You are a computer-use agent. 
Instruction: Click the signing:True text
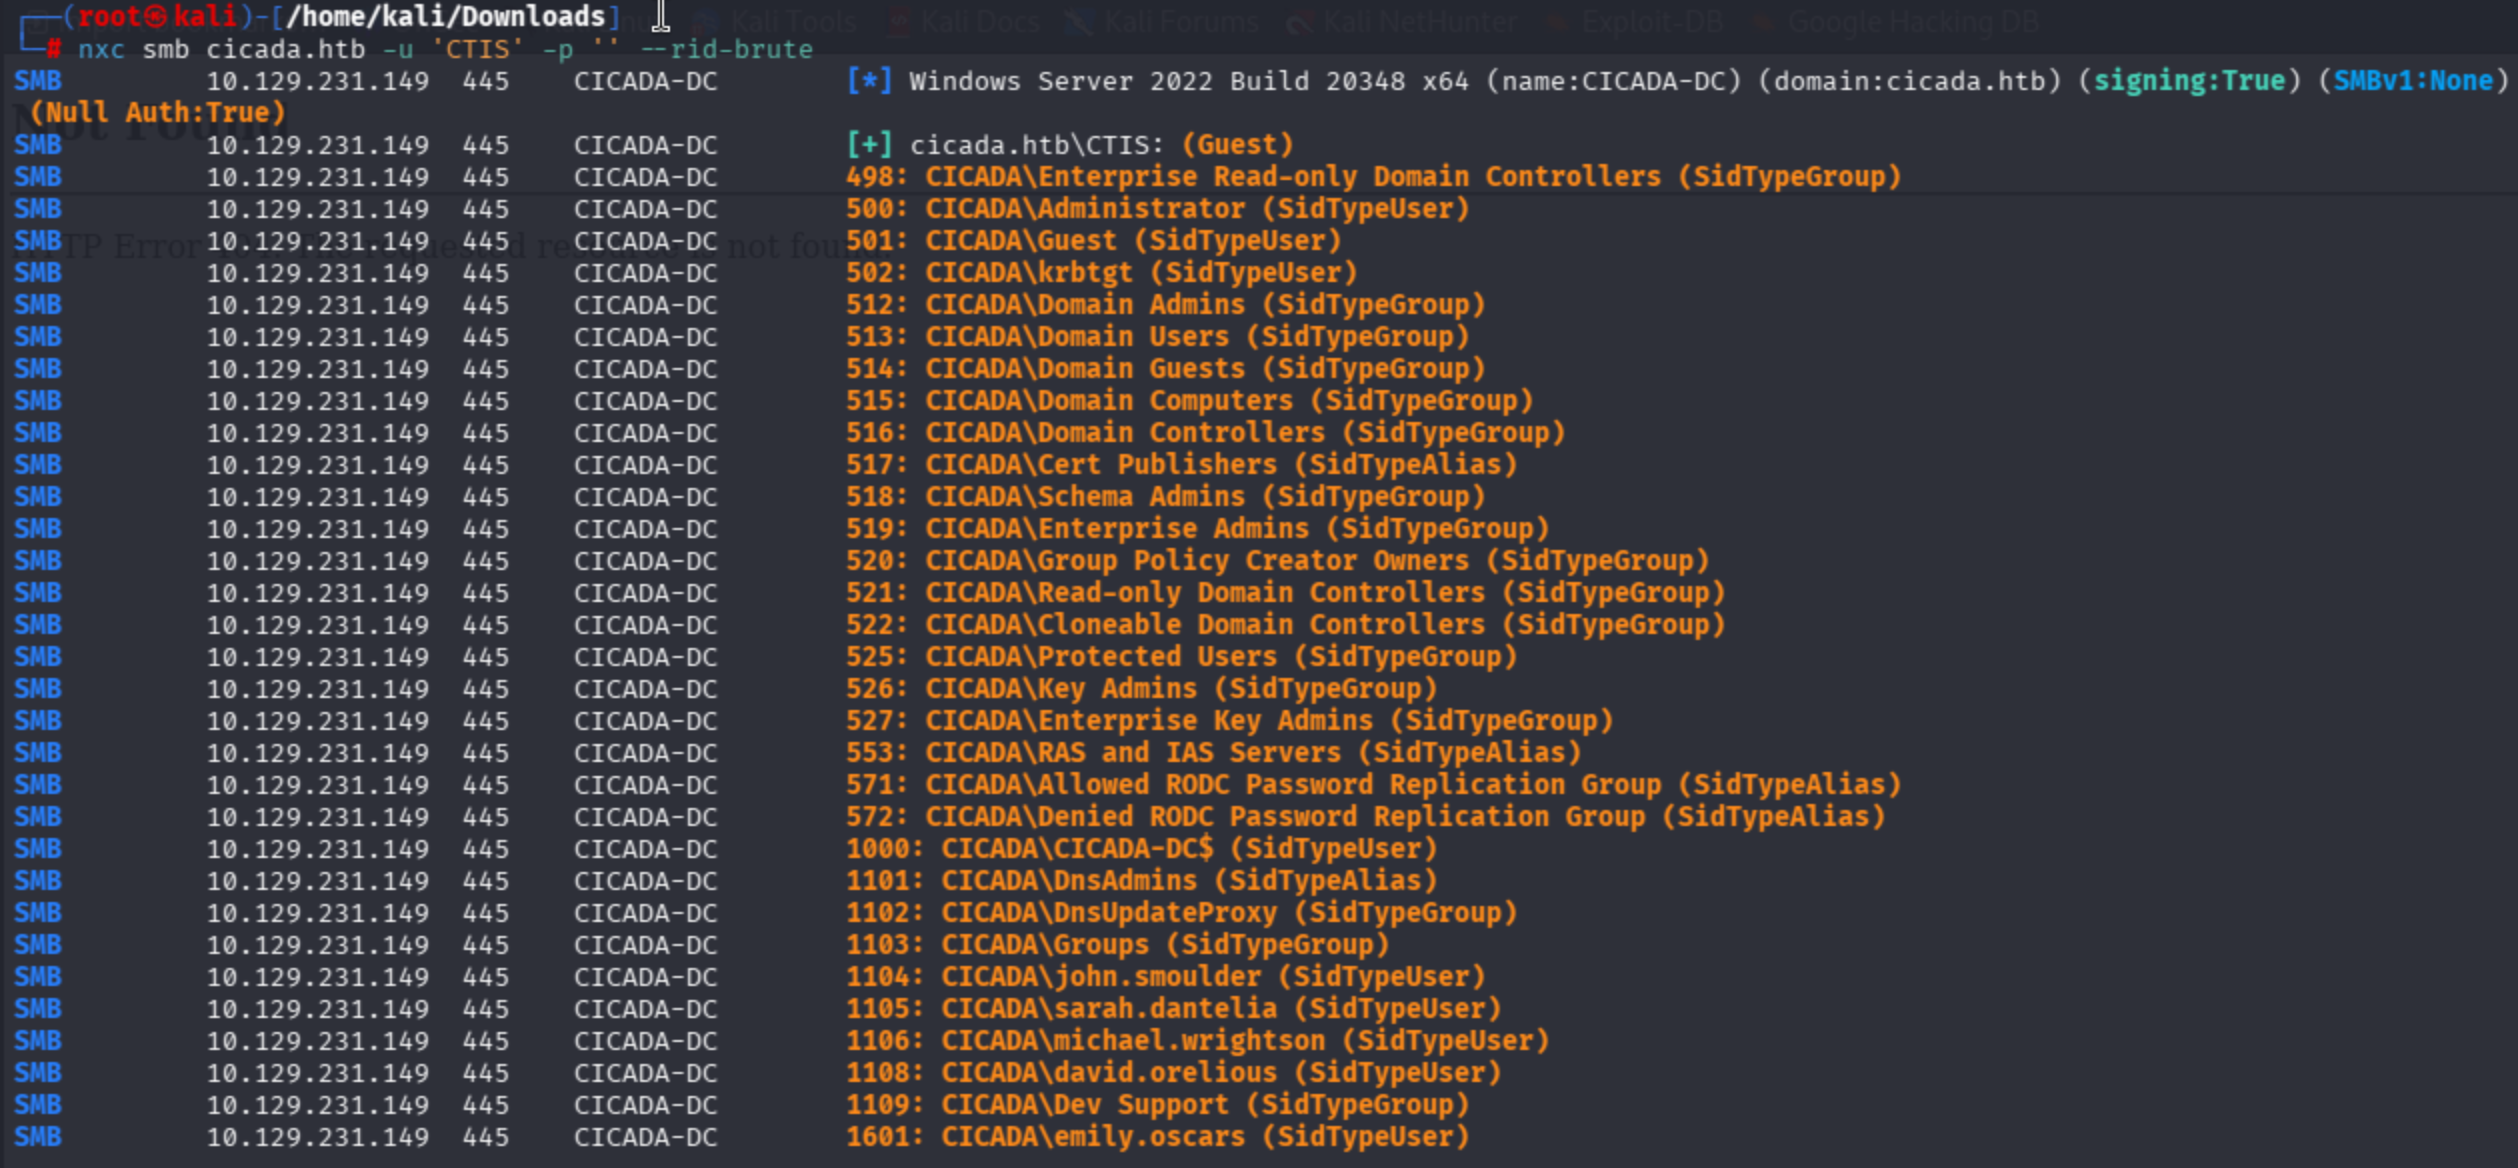click(x=2189, y=81)
